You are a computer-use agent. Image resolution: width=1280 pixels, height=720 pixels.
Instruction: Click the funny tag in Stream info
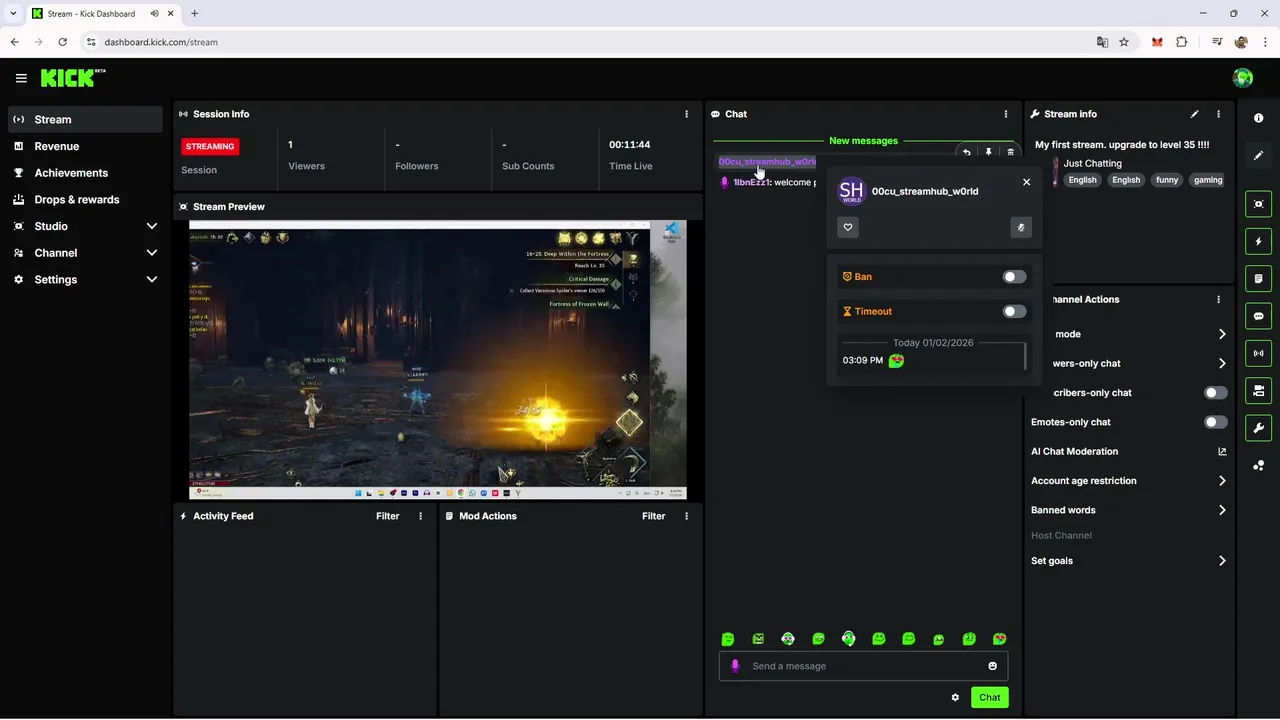(1167, 180)
